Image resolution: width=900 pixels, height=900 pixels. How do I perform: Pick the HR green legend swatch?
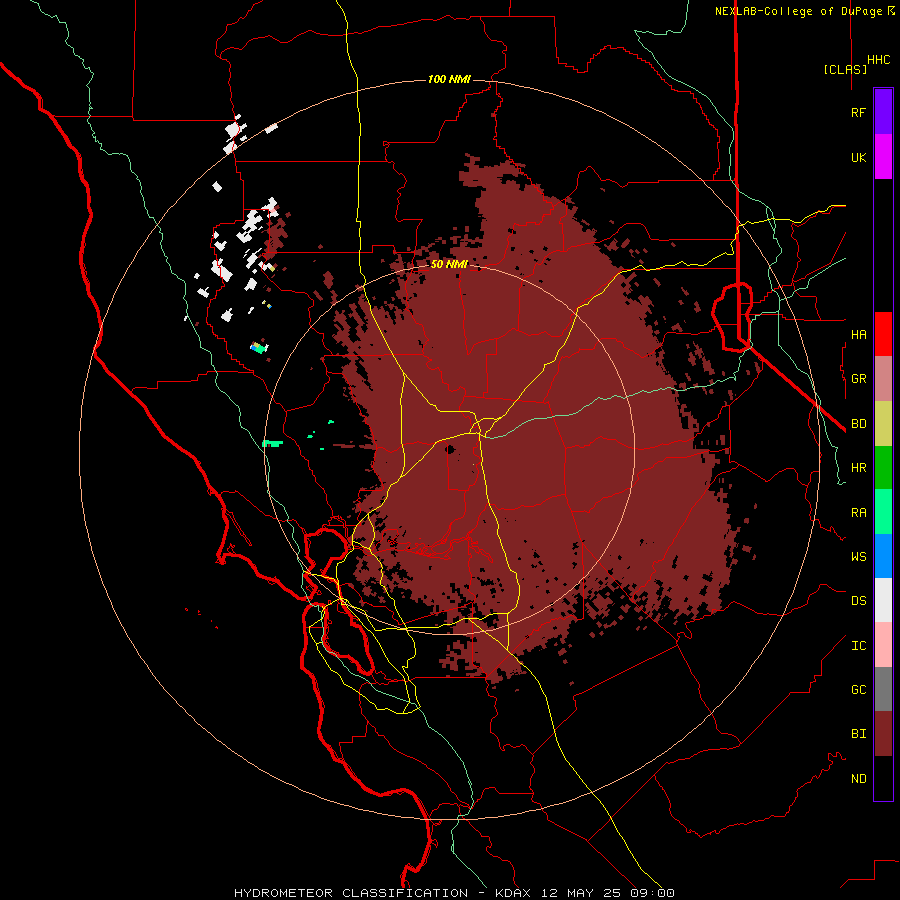[883, 468]
